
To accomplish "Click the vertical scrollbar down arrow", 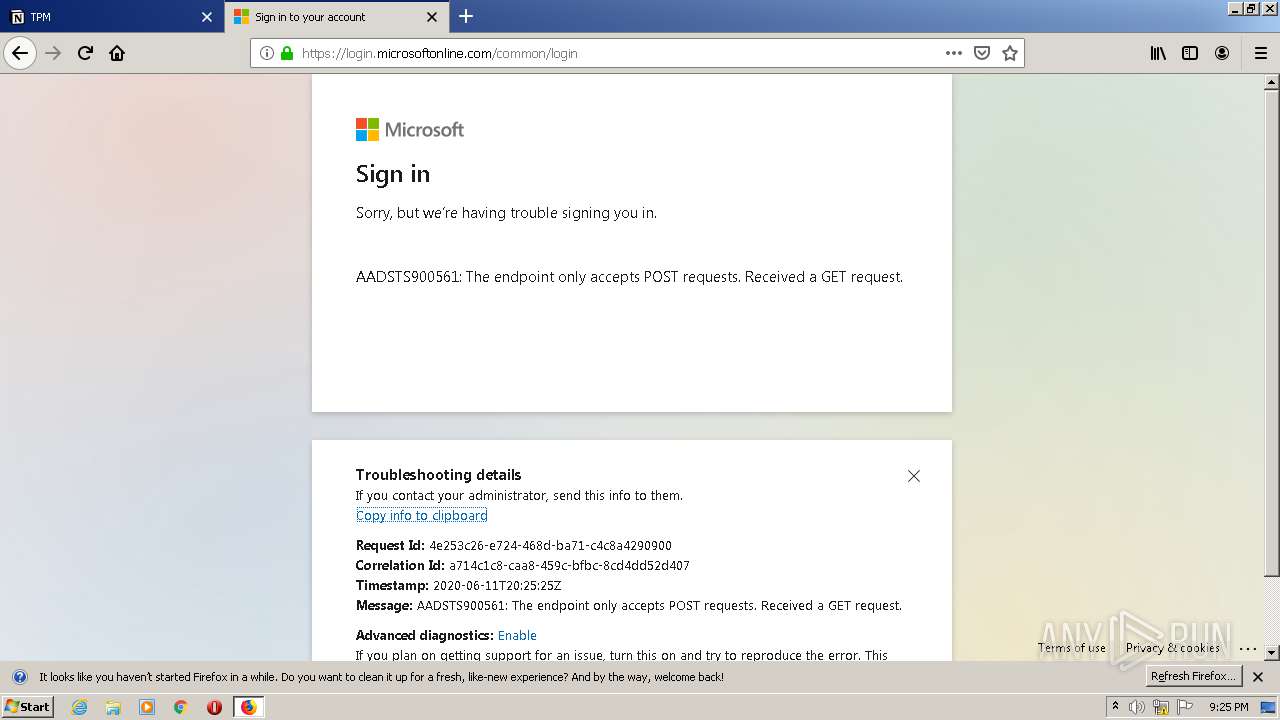I will tap(1272, 653).
